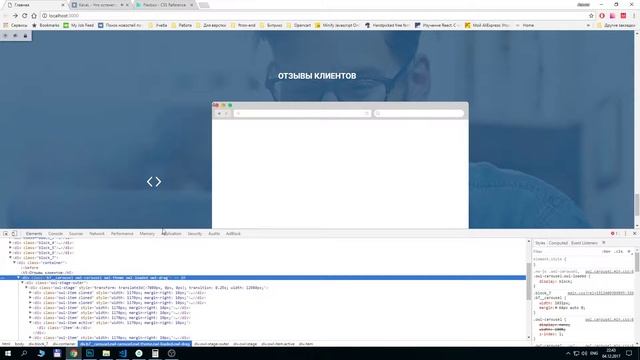Open the My Job Feed bookmark

79,25
